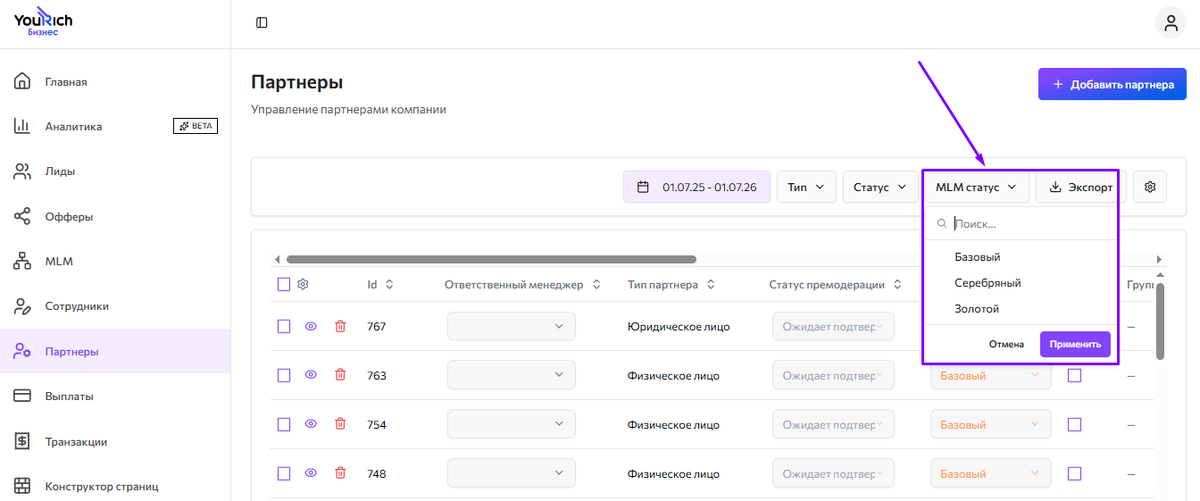Collapse the MLM статус filter dropdown
Image resolution: width=1200 pixels, height=501 pixels.
pos(976,187)
